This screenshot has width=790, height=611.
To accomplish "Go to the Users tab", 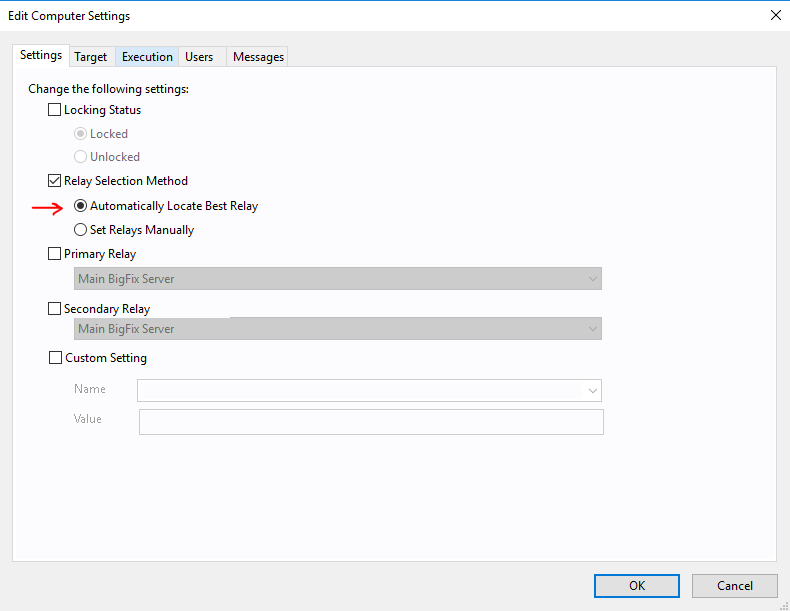I will 199,57.
